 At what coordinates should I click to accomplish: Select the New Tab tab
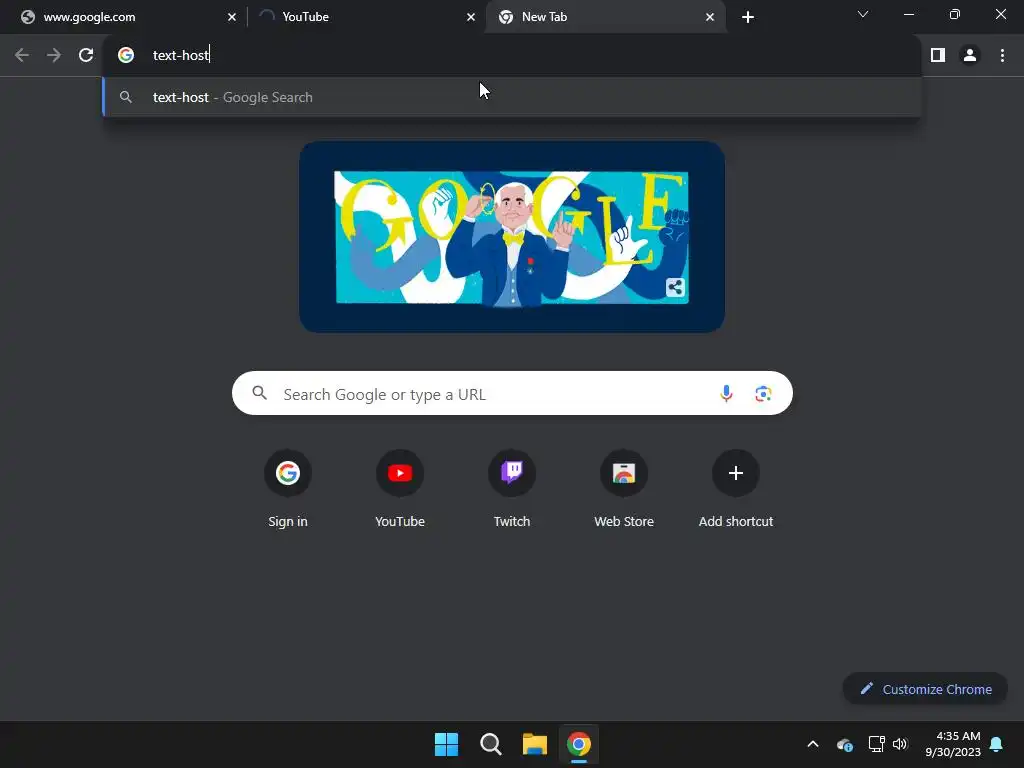tap(605, 17)
